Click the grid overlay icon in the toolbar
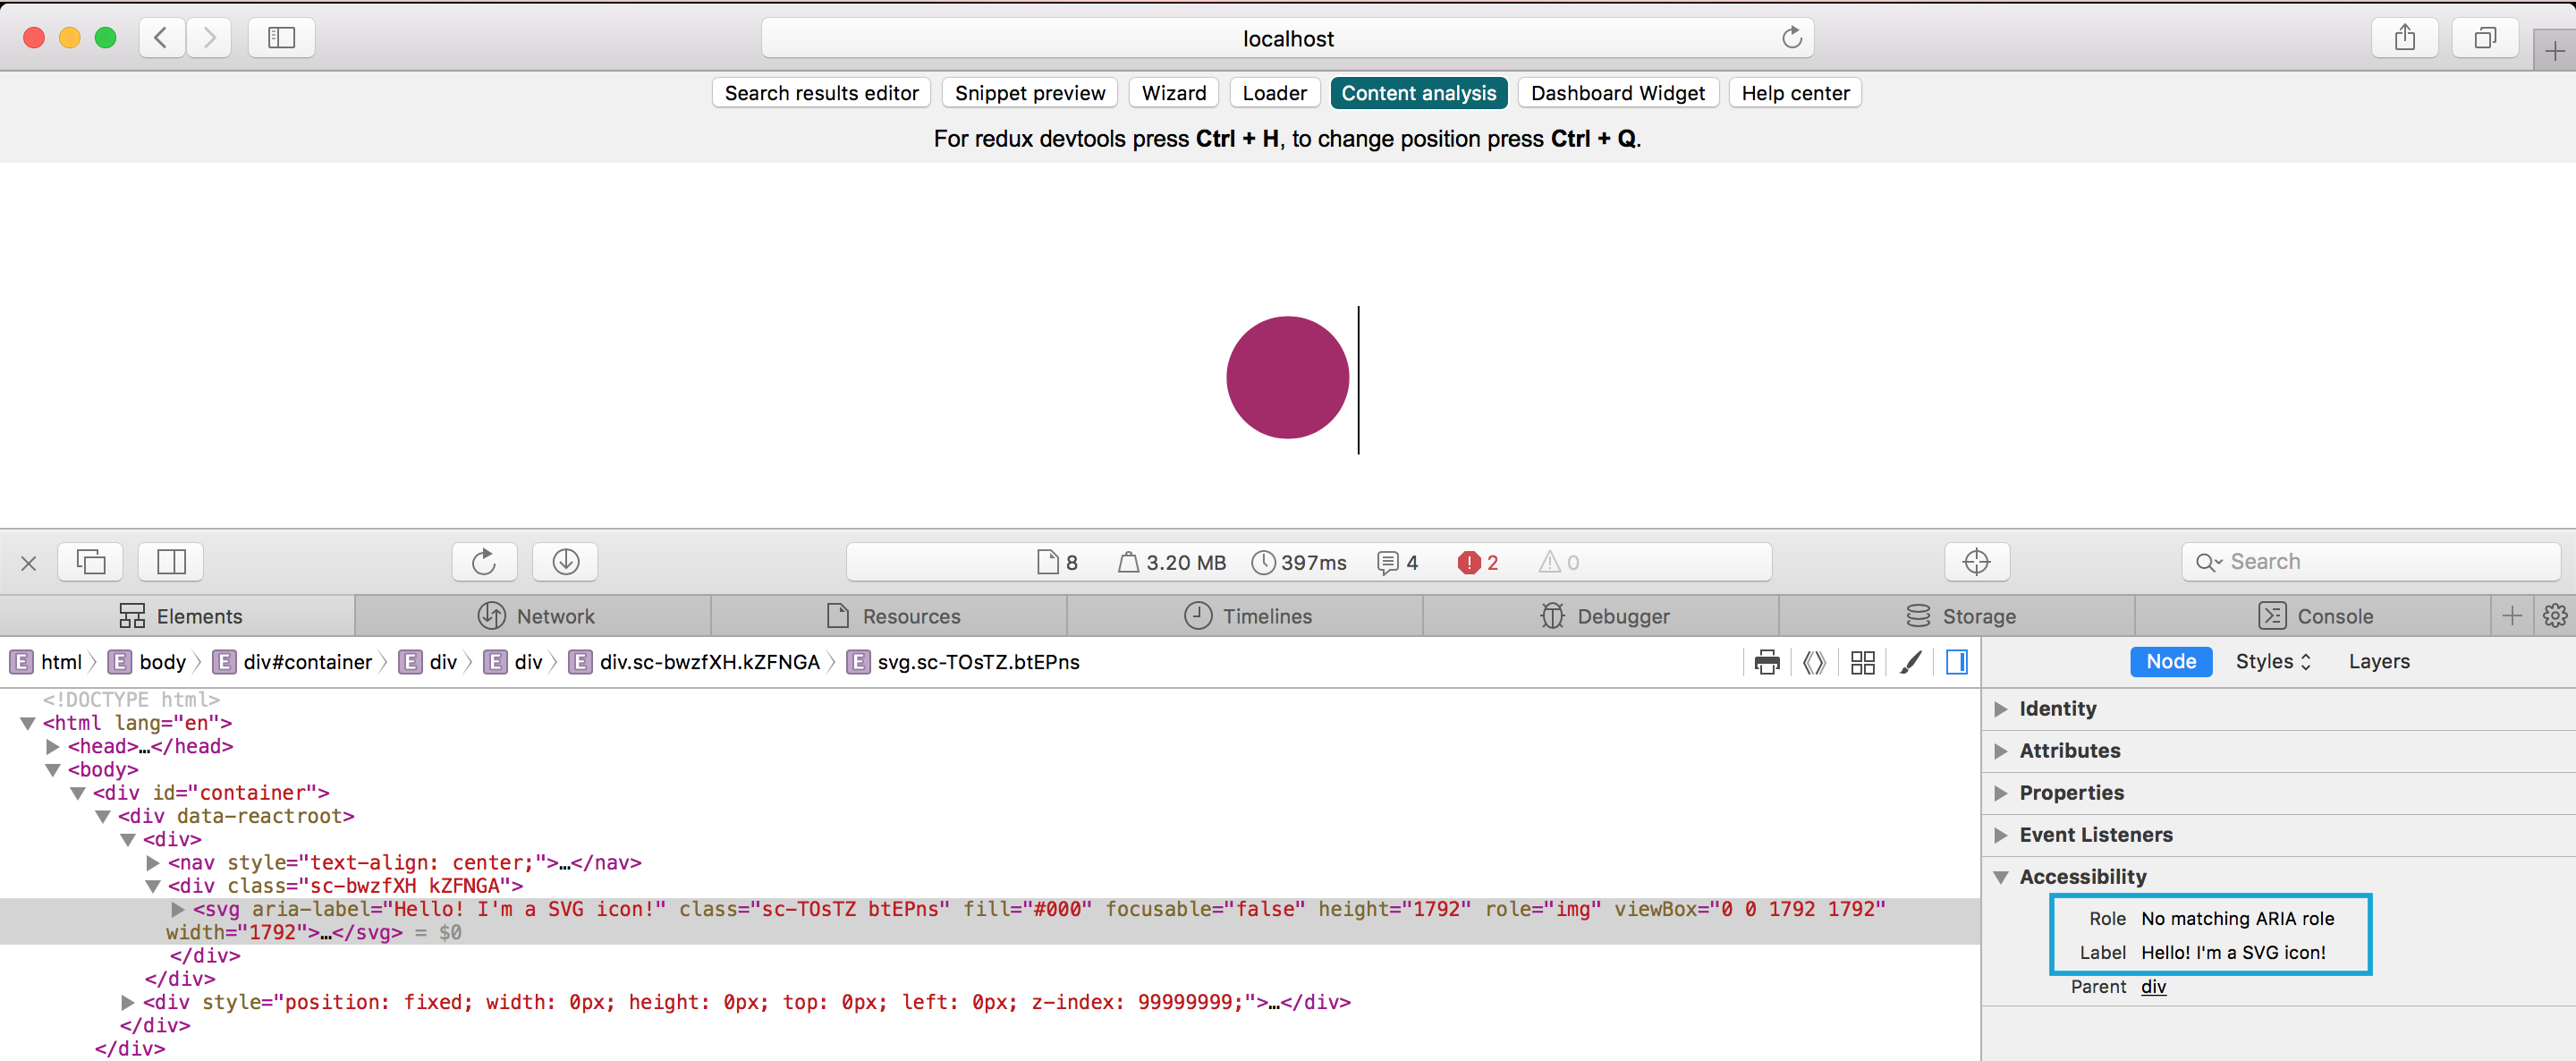This screenshot has height=1061, width=2576. pos(1861,662)
